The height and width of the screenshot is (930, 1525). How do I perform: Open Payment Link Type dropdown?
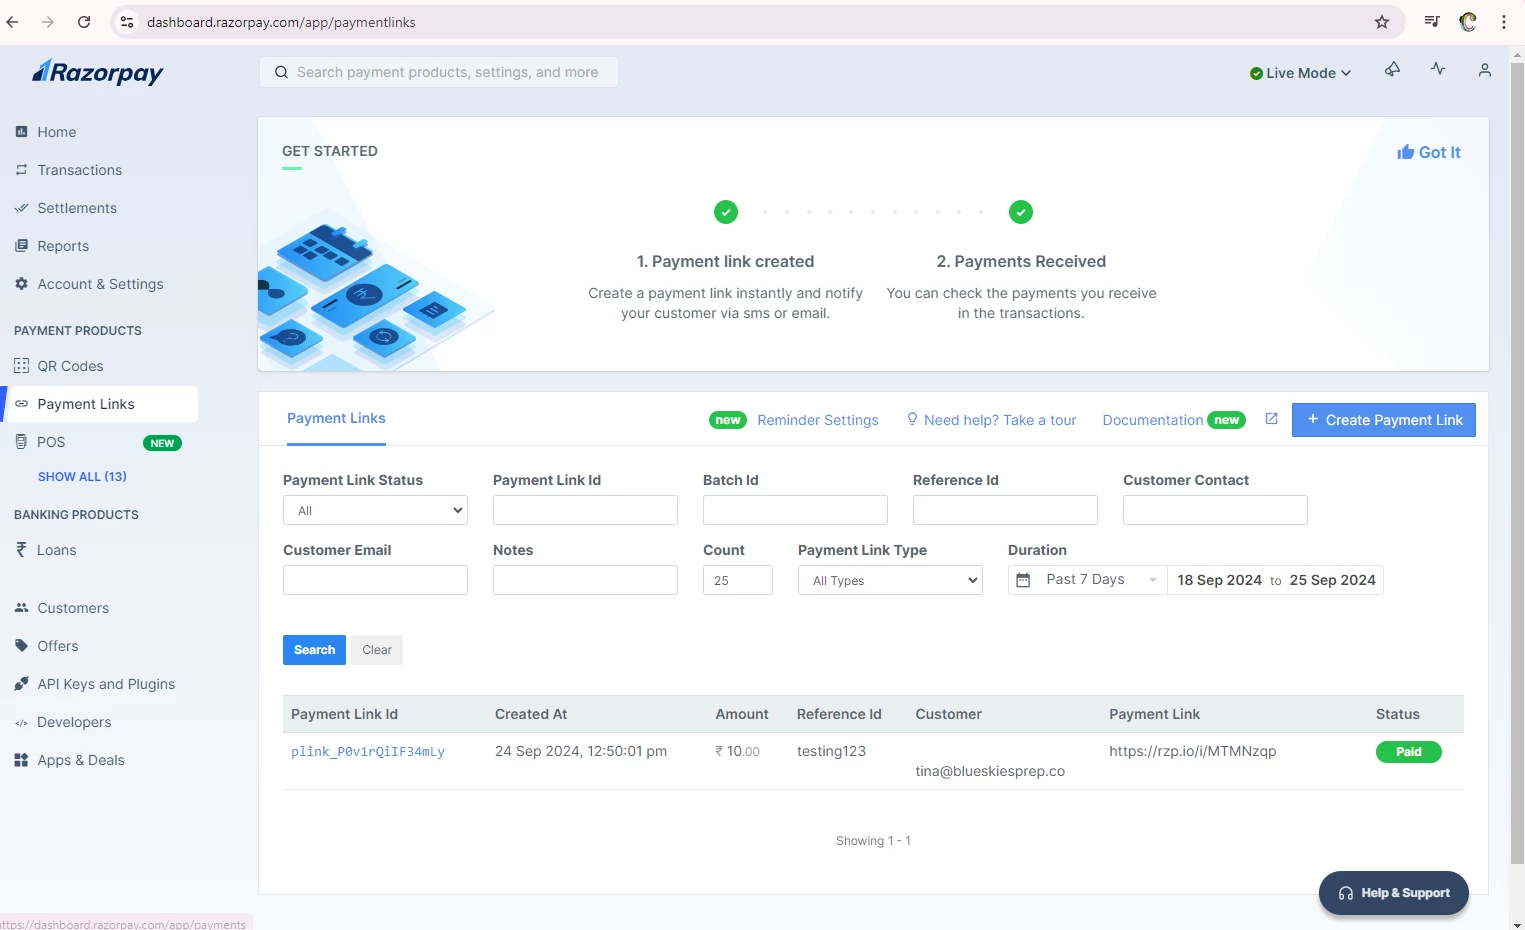[x=890, y=580]
